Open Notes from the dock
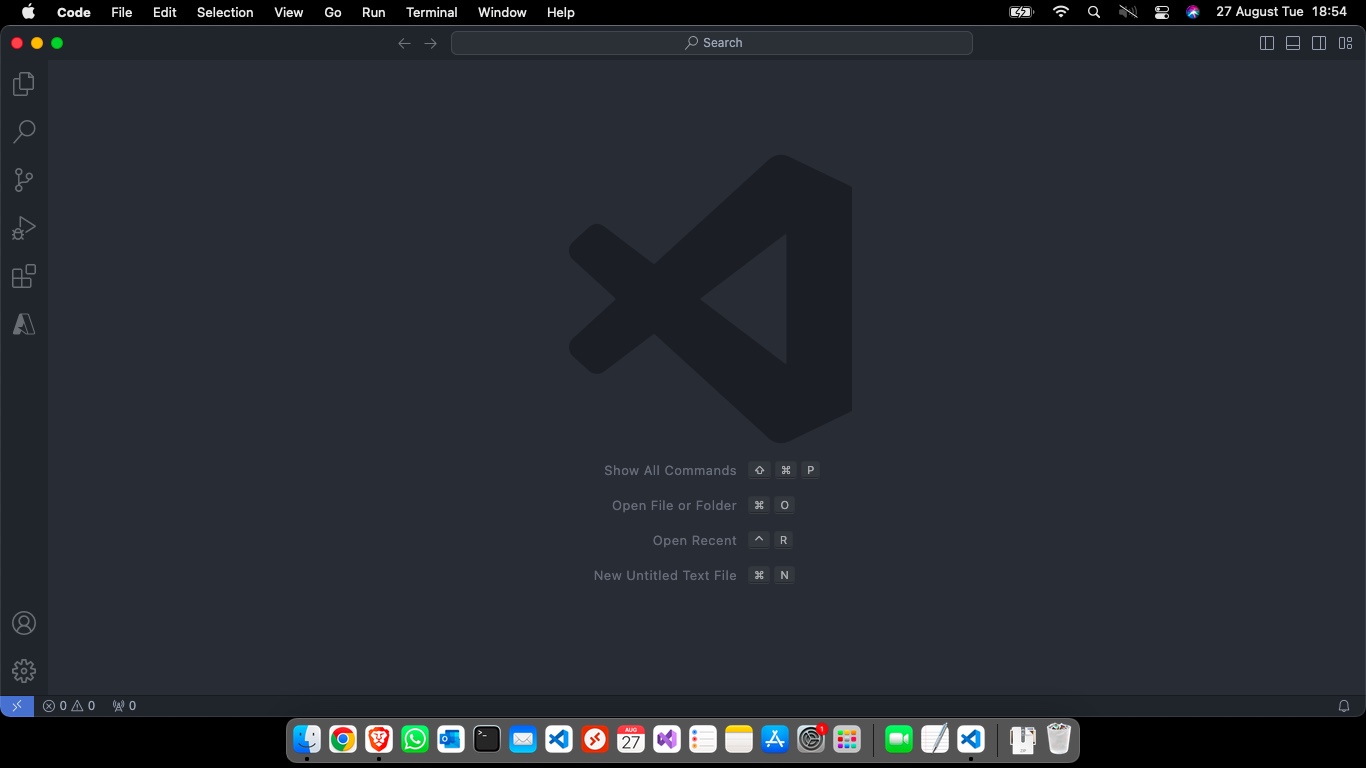The width and height of the screenshot is (1366, 768). 739,739
